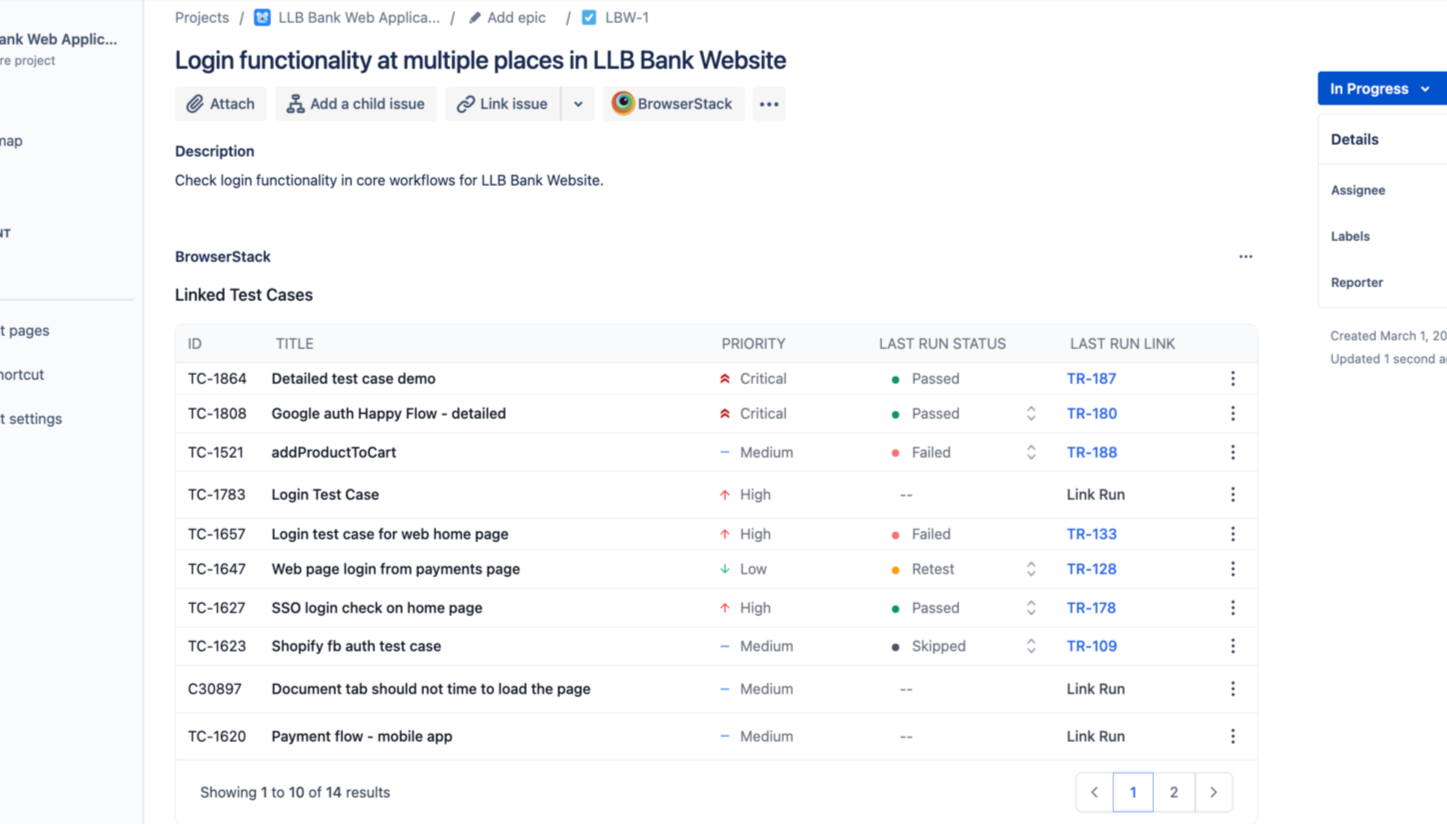Screen dimensions: 1447x824
Task: Open BrowserStack panel ellipsis options menu
Action: tap(1245, 257)
